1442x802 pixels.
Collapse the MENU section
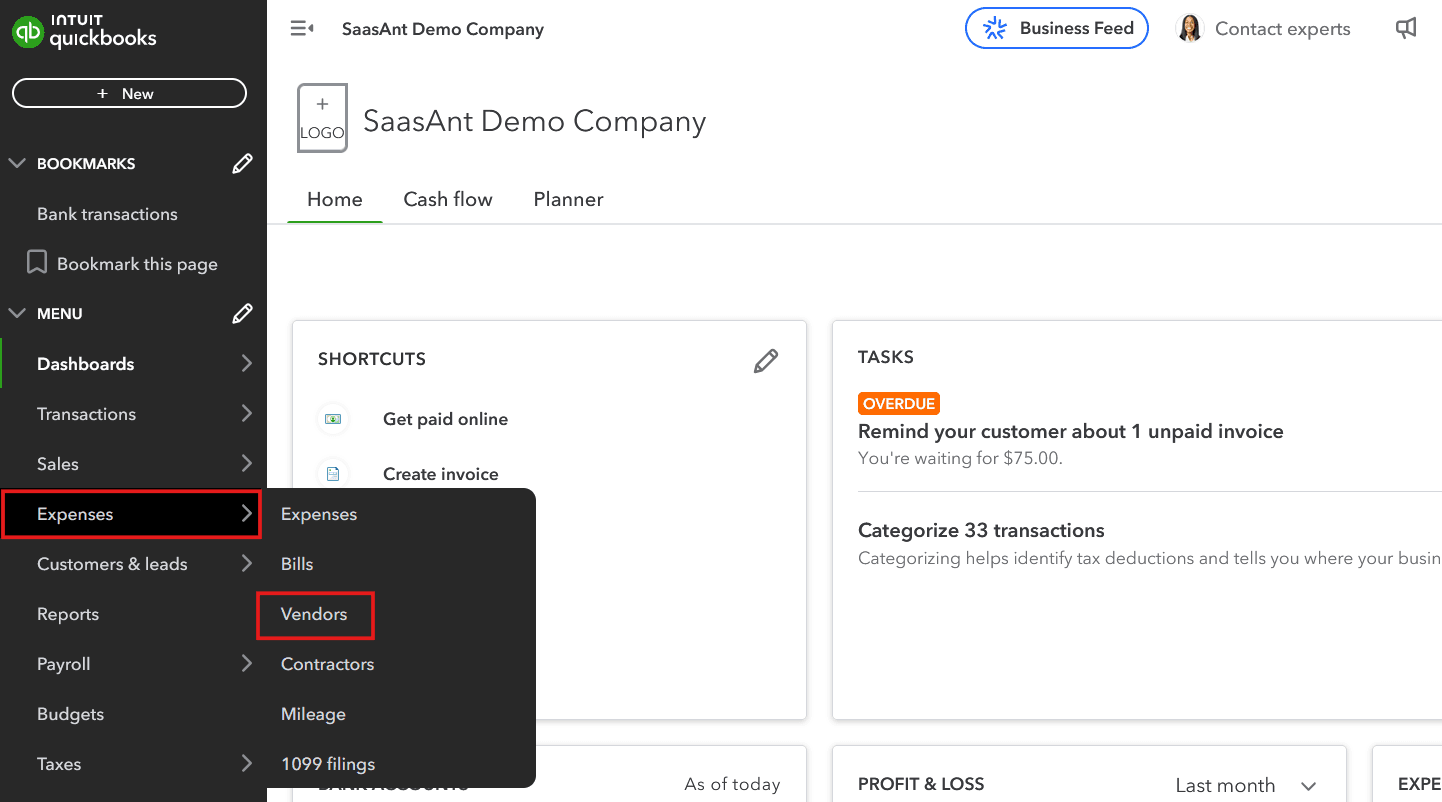tap(17, 313)
